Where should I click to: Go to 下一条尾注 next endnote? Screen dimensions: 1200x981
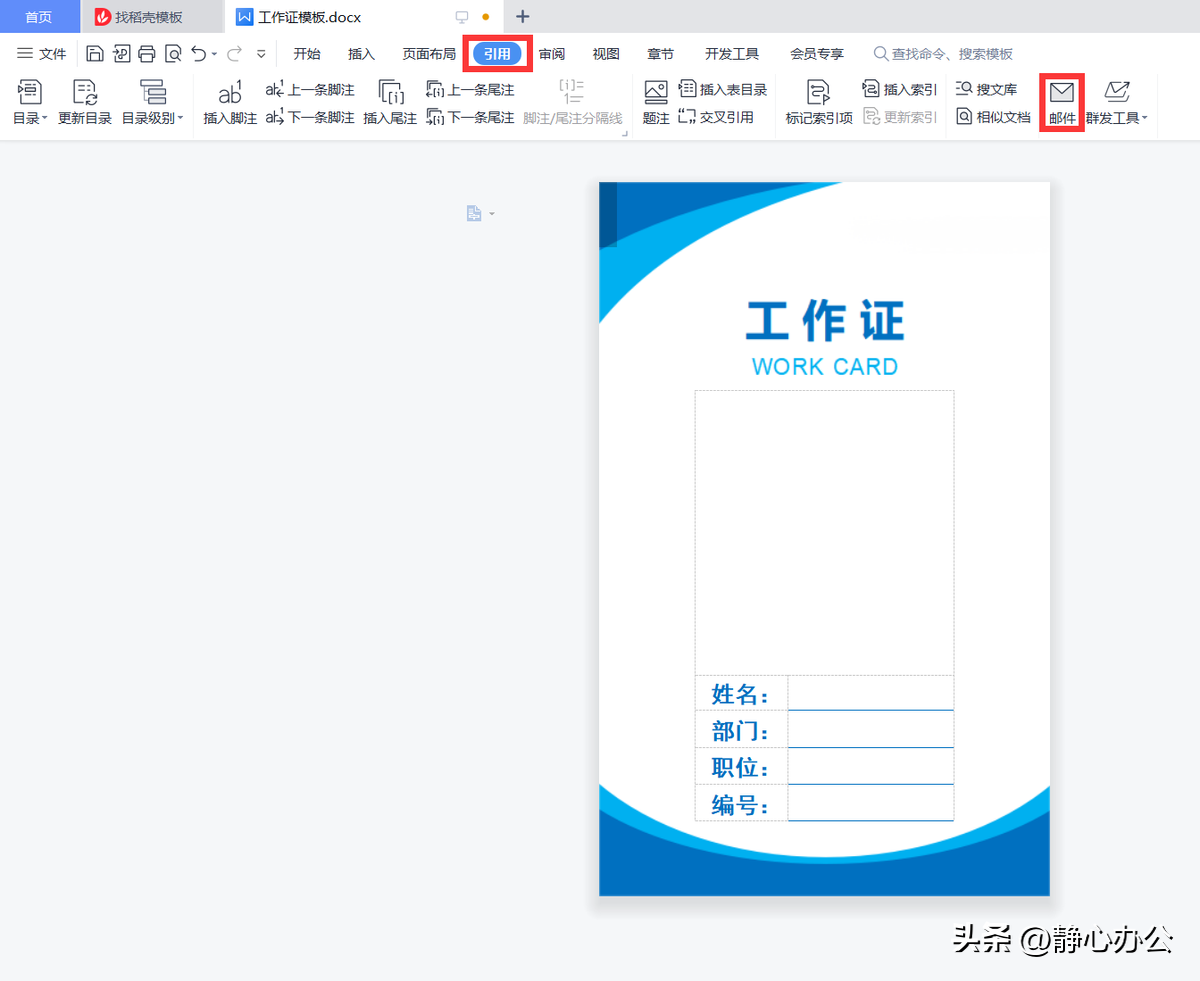click(470, 117)
